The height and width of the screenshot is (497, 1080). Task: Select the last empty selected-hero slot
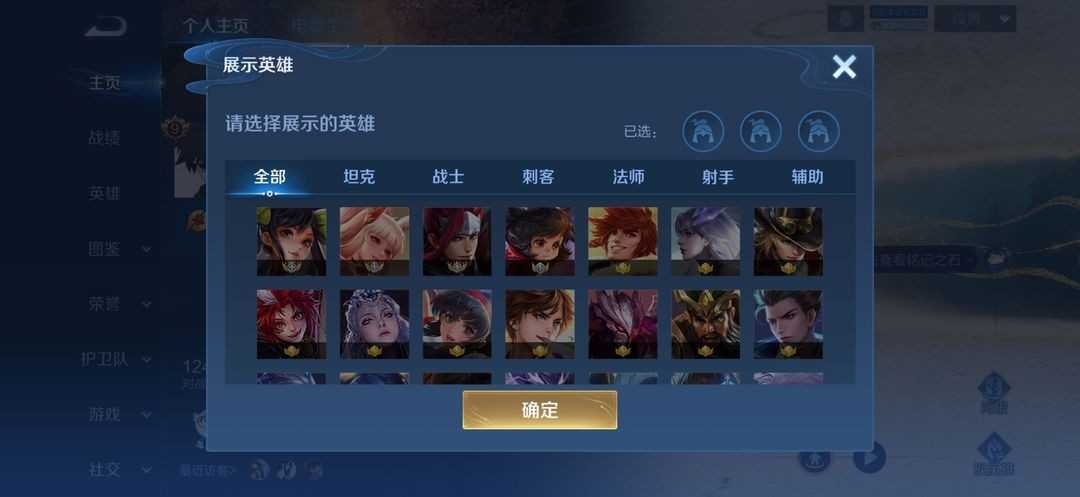(x=818, y=131)
